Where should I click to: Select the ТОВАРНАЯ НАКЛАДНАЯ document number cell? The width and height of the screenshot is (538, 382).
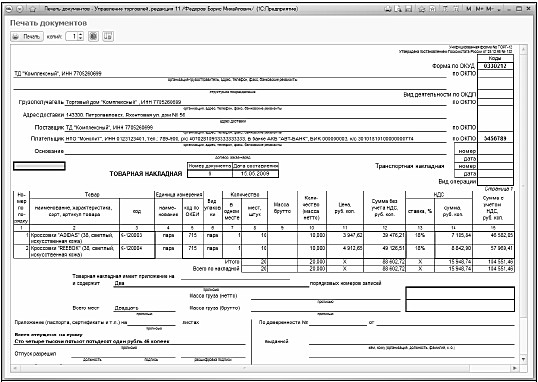[x=210, y=174]
